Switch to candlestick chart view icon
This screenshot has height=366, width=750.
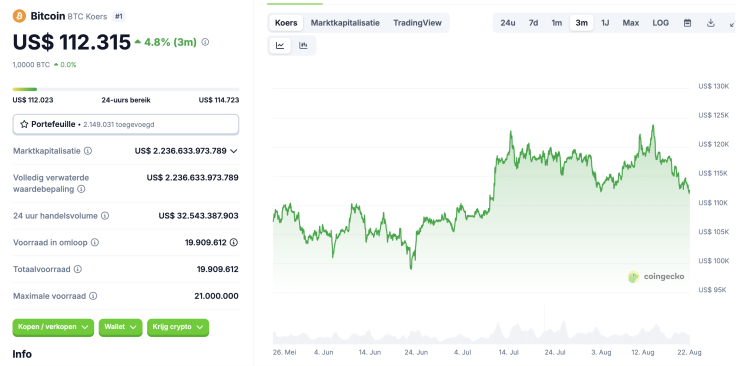tap(303, 45)
